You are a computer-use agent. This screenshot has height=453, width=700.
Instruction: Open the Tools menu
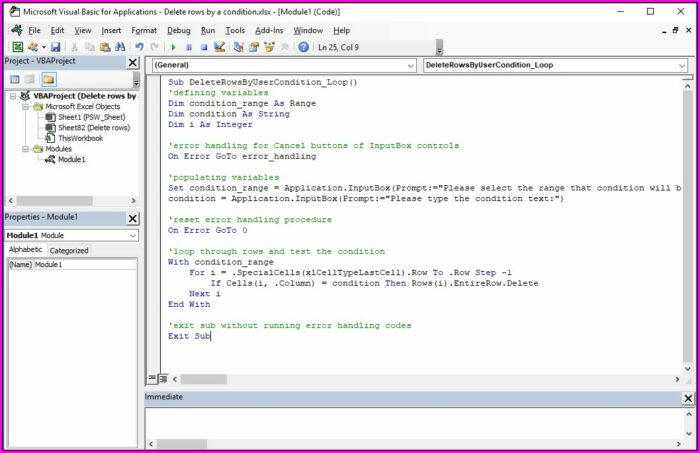pyautogui.click(x=235, y=30)
